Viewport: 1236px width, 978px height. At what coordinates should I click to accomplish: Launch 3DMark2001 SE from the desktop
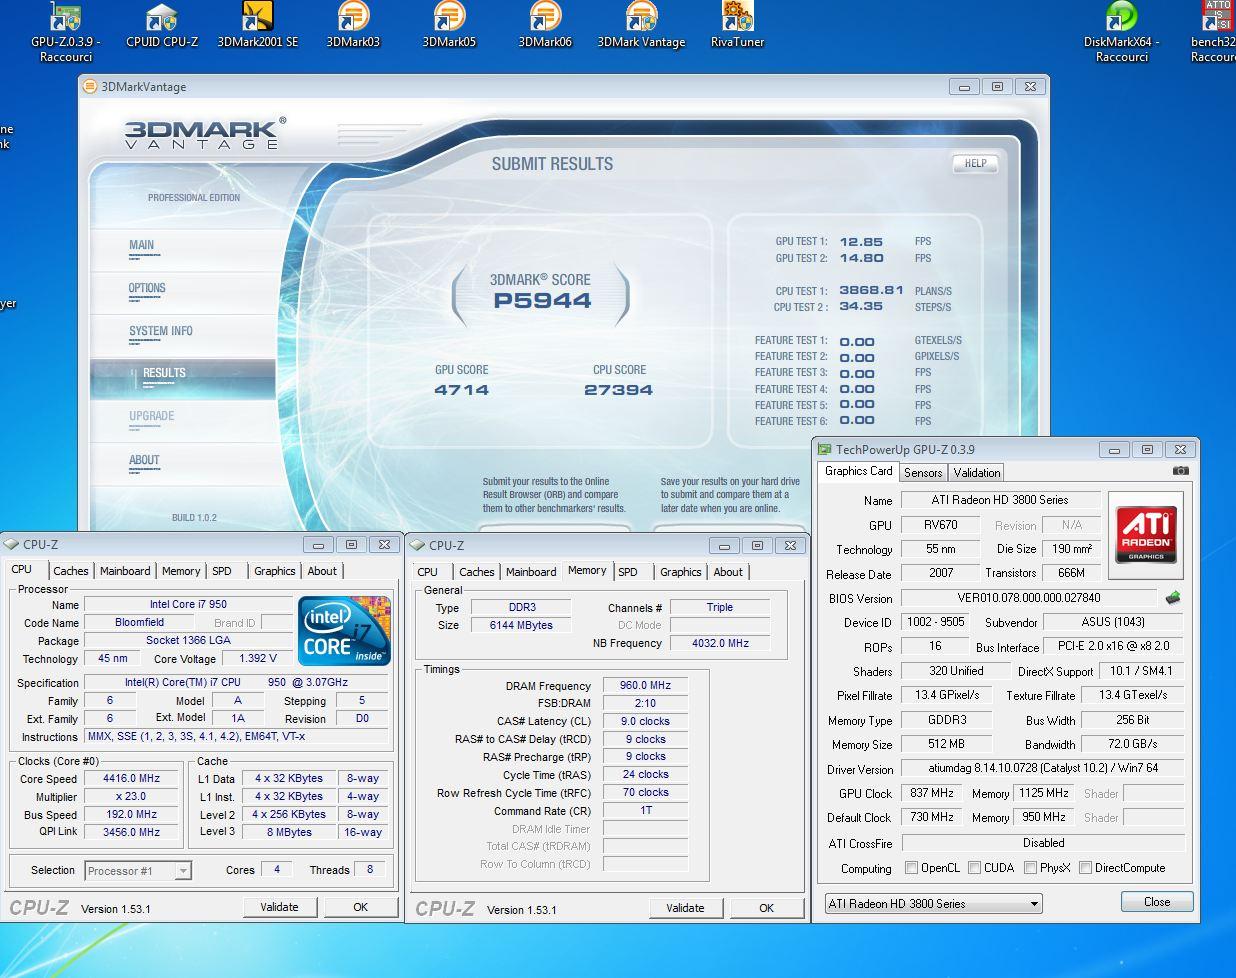258,26
